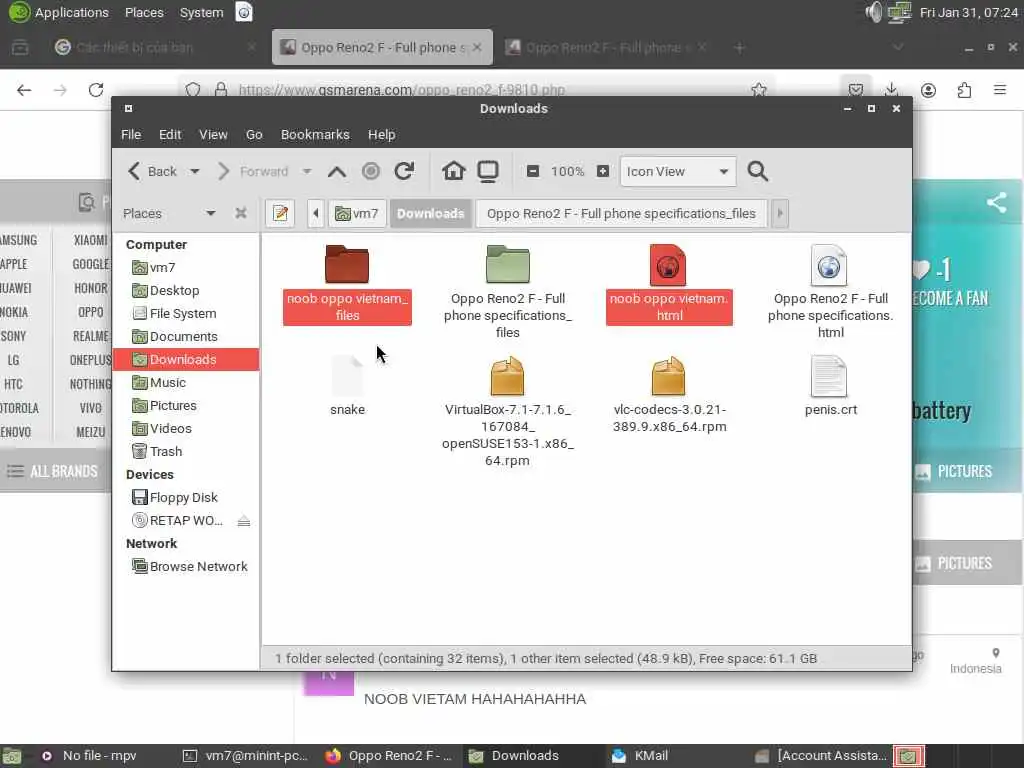The image size is (1024, 768).
Task: Open a new Firefox tab
Action: (x=739, y=48)
